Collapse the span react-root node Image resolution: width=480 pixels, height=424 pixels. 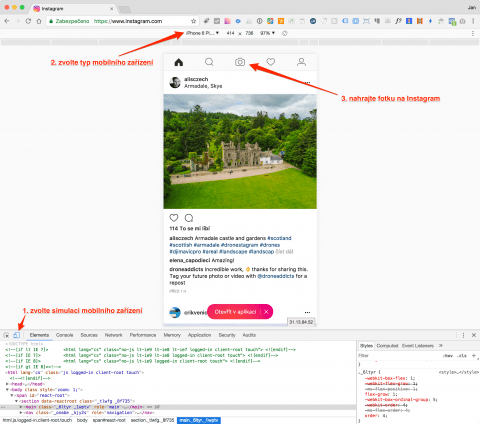coord(12,395)
